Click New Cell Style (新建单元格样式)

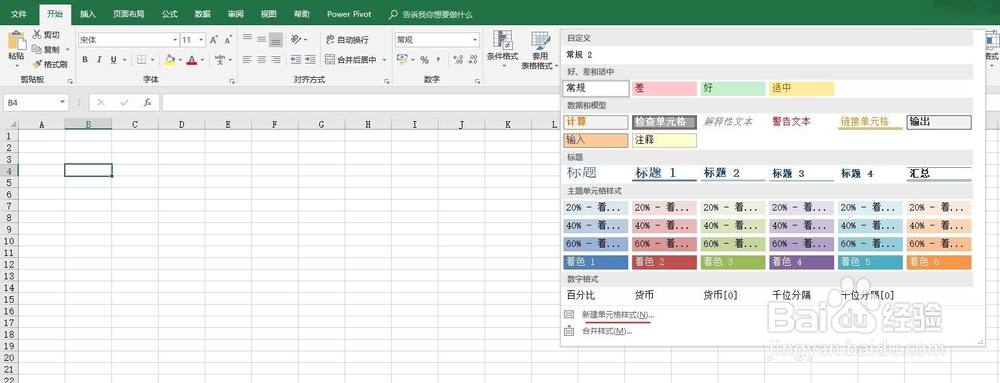tap(618, 315)
